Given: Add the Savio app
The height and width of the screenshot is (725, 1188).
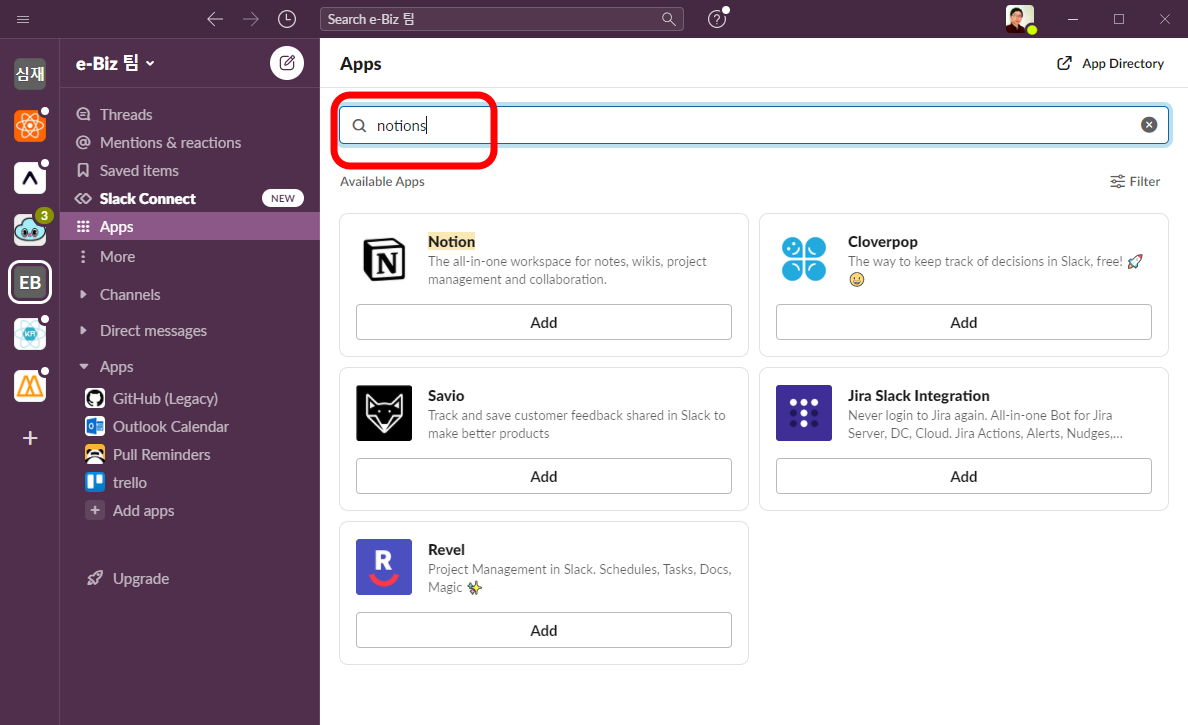Looking at the screenshot, I should [x=543, y=476].
